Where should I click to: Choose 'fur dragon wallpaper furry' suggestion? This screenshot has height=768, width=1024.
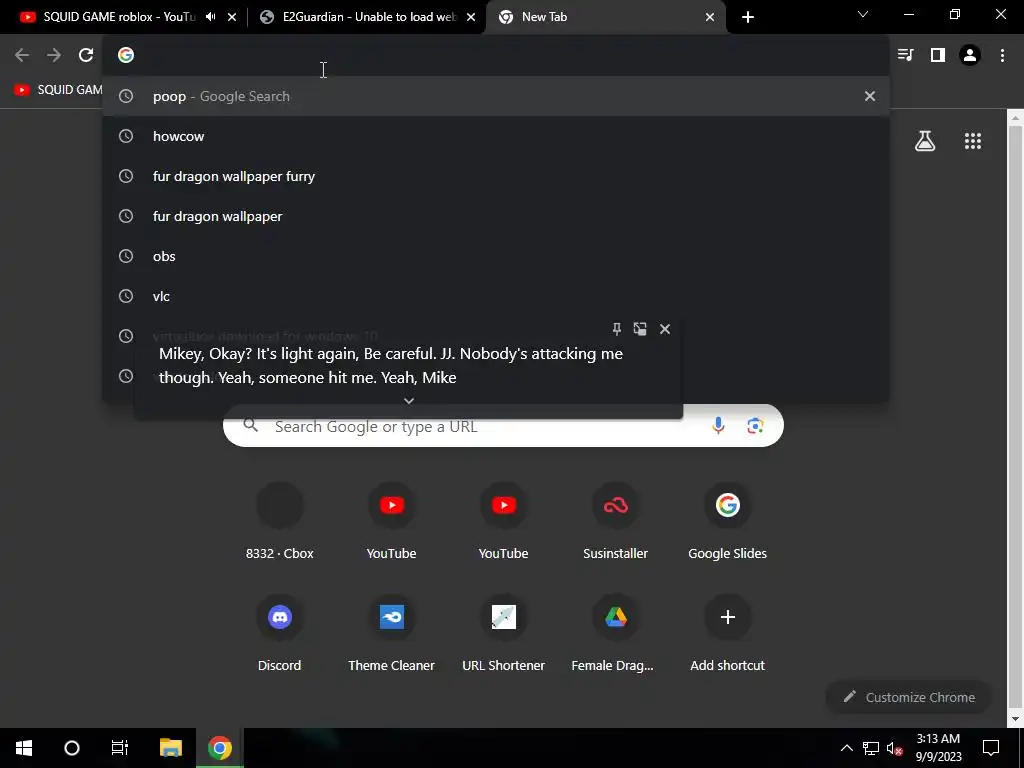[x=496, y=176]
